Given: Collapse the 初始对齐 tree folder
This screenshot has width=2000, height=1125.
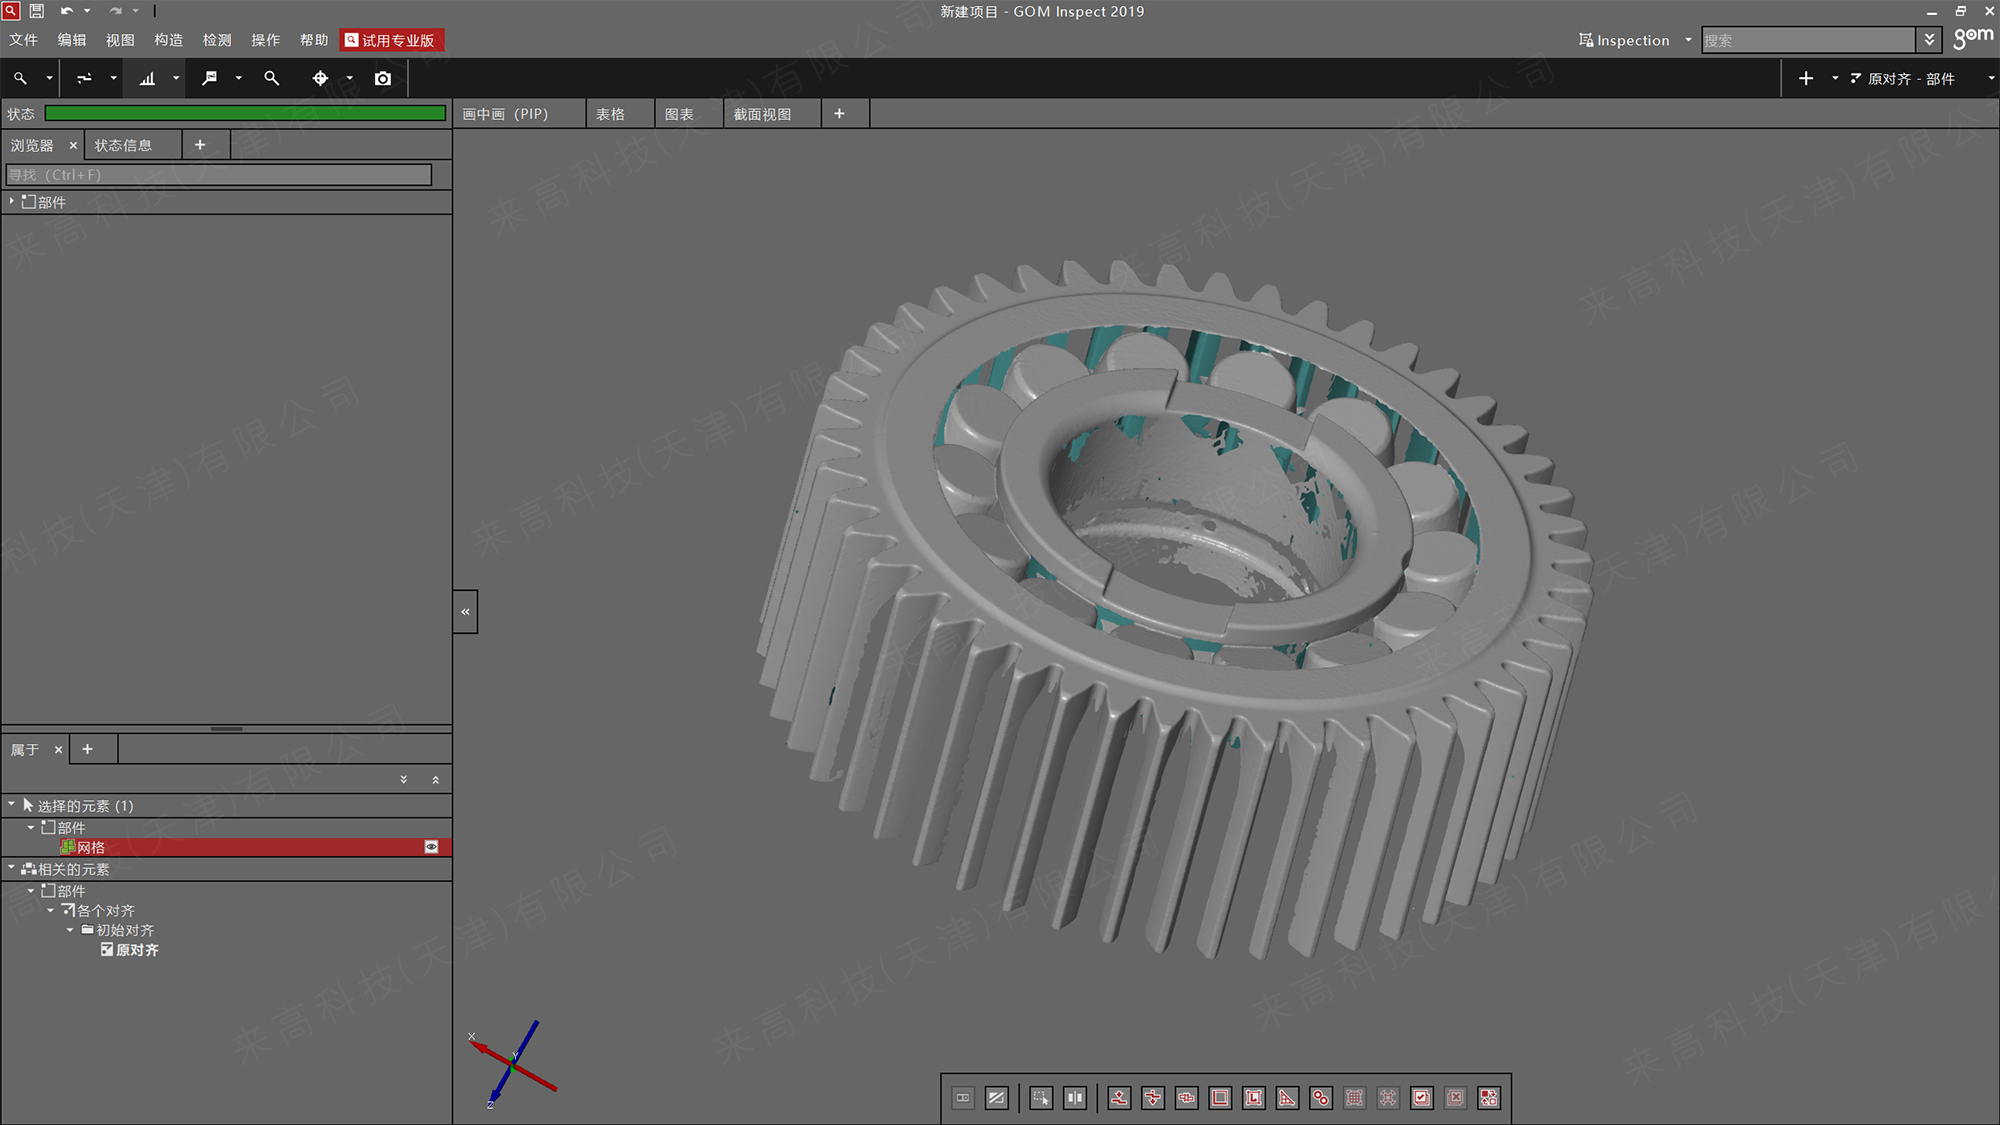Looking at the screenshot, I should pos(70,930).
